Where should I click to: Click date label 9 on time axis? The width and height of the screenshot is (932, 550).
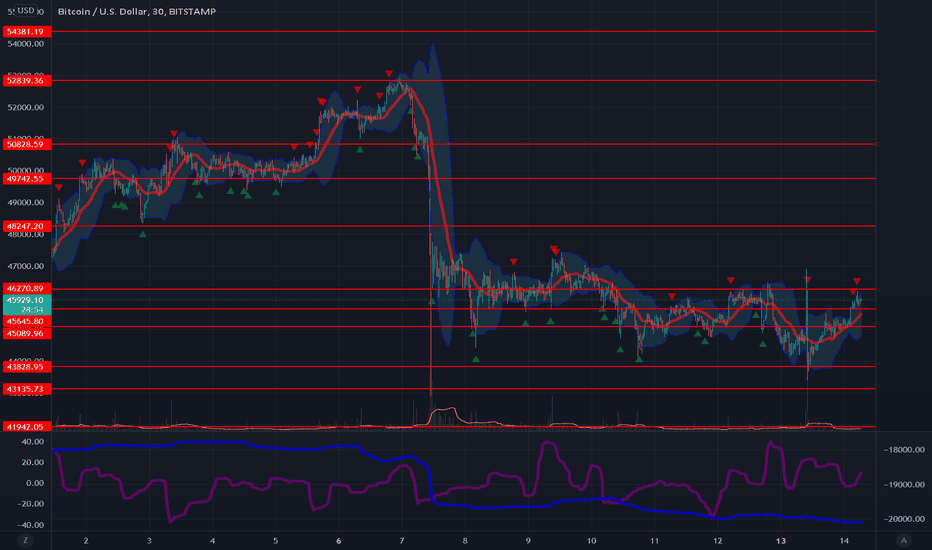coord(528,540)
